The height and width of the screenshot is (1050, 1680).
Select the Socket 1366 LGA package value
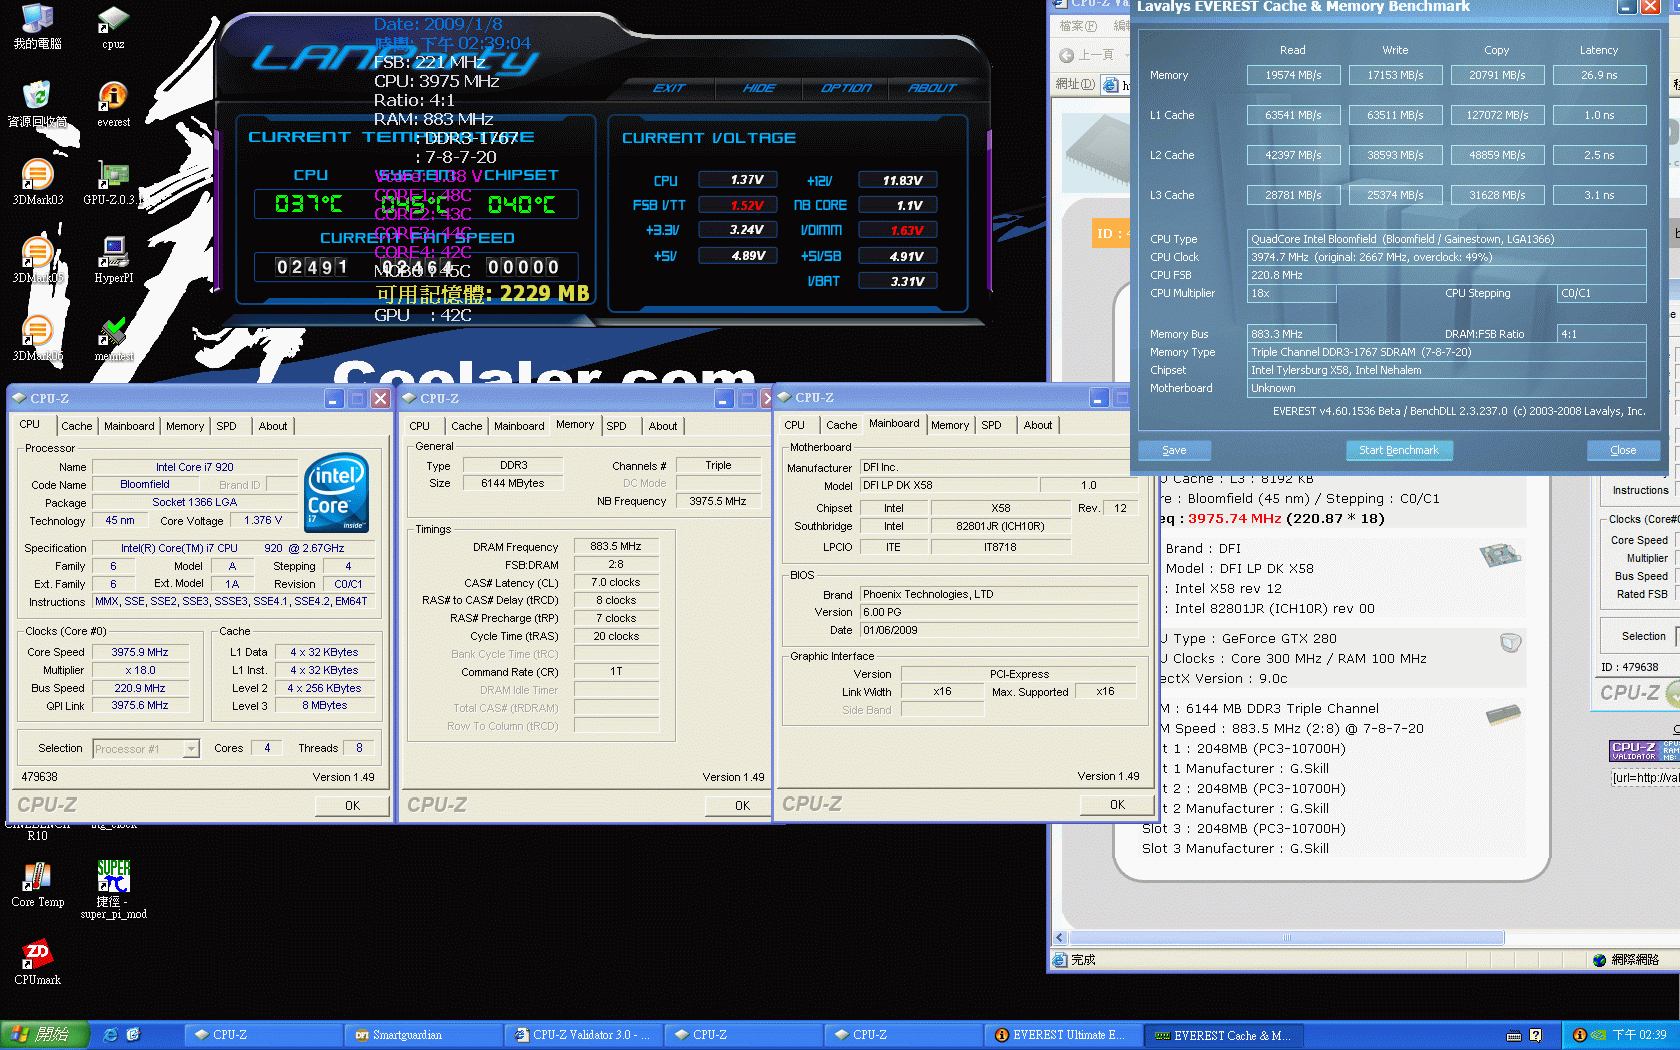pos(194,502)
